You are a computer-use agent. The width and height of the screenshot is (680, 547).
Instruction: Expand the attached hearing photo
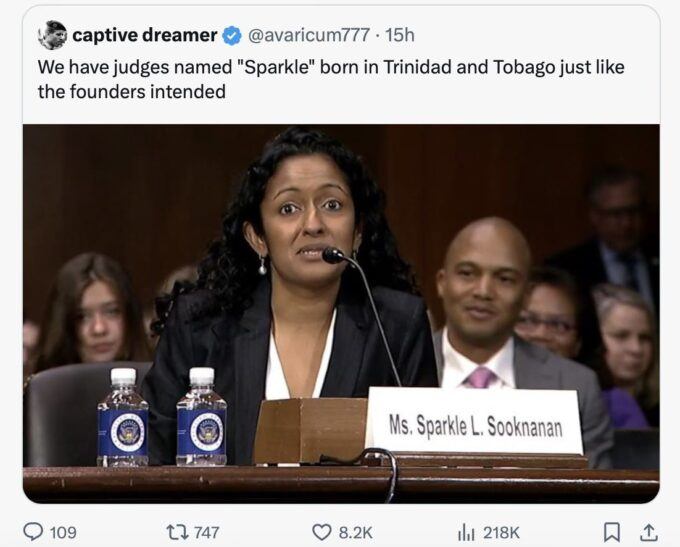(x=341, y=314)
